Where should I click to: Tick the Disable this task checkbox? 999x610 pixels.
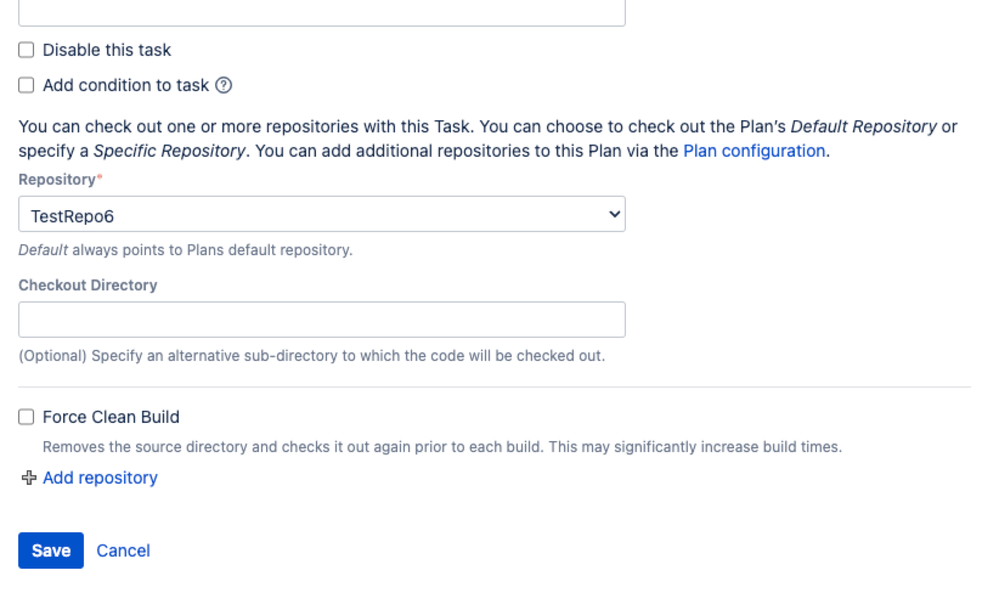coord(26,50)
